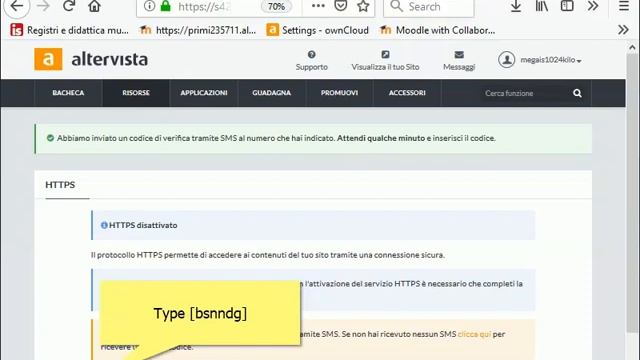Select the RISORSE menu item
This screenshot has width=640, height=360.
click(136, 93)
